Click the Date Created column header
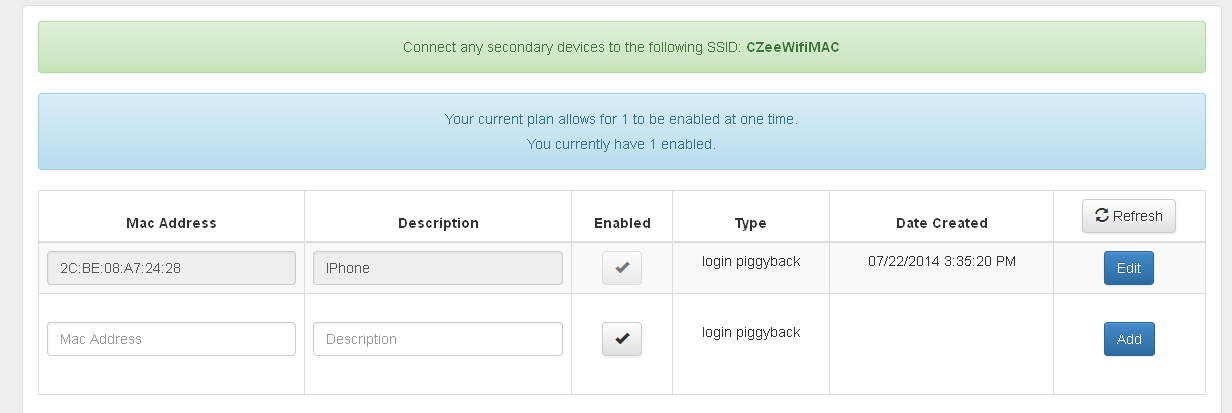Image resolution: width=1232 pixels, height=413 pixels. point(941,223)
